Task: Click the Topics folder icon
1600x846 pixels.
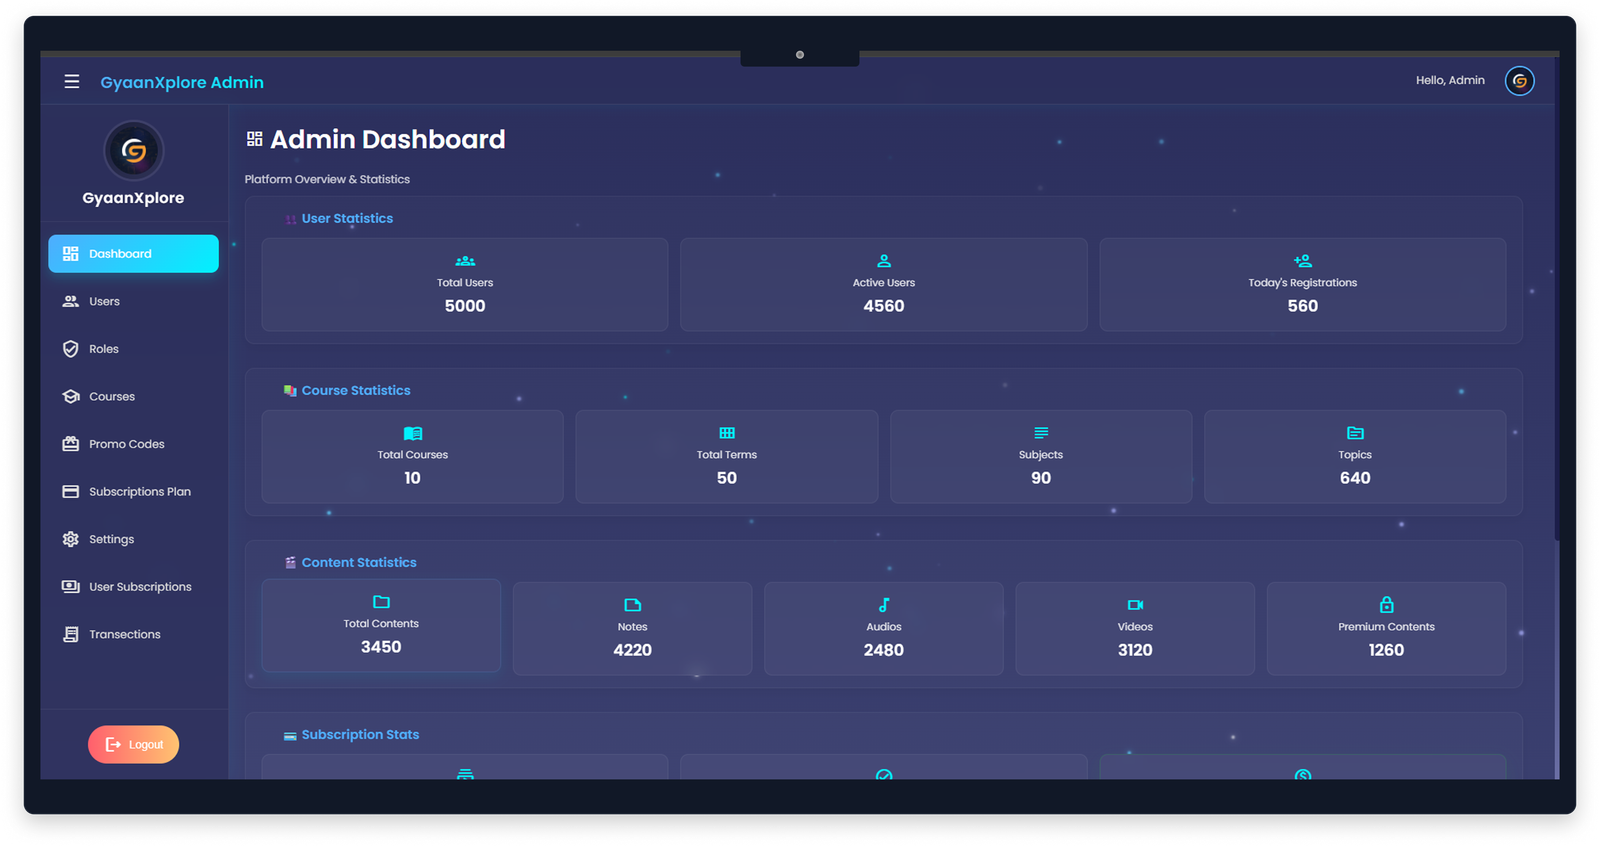Action: pyautogui.click(x=1355, y=433)
